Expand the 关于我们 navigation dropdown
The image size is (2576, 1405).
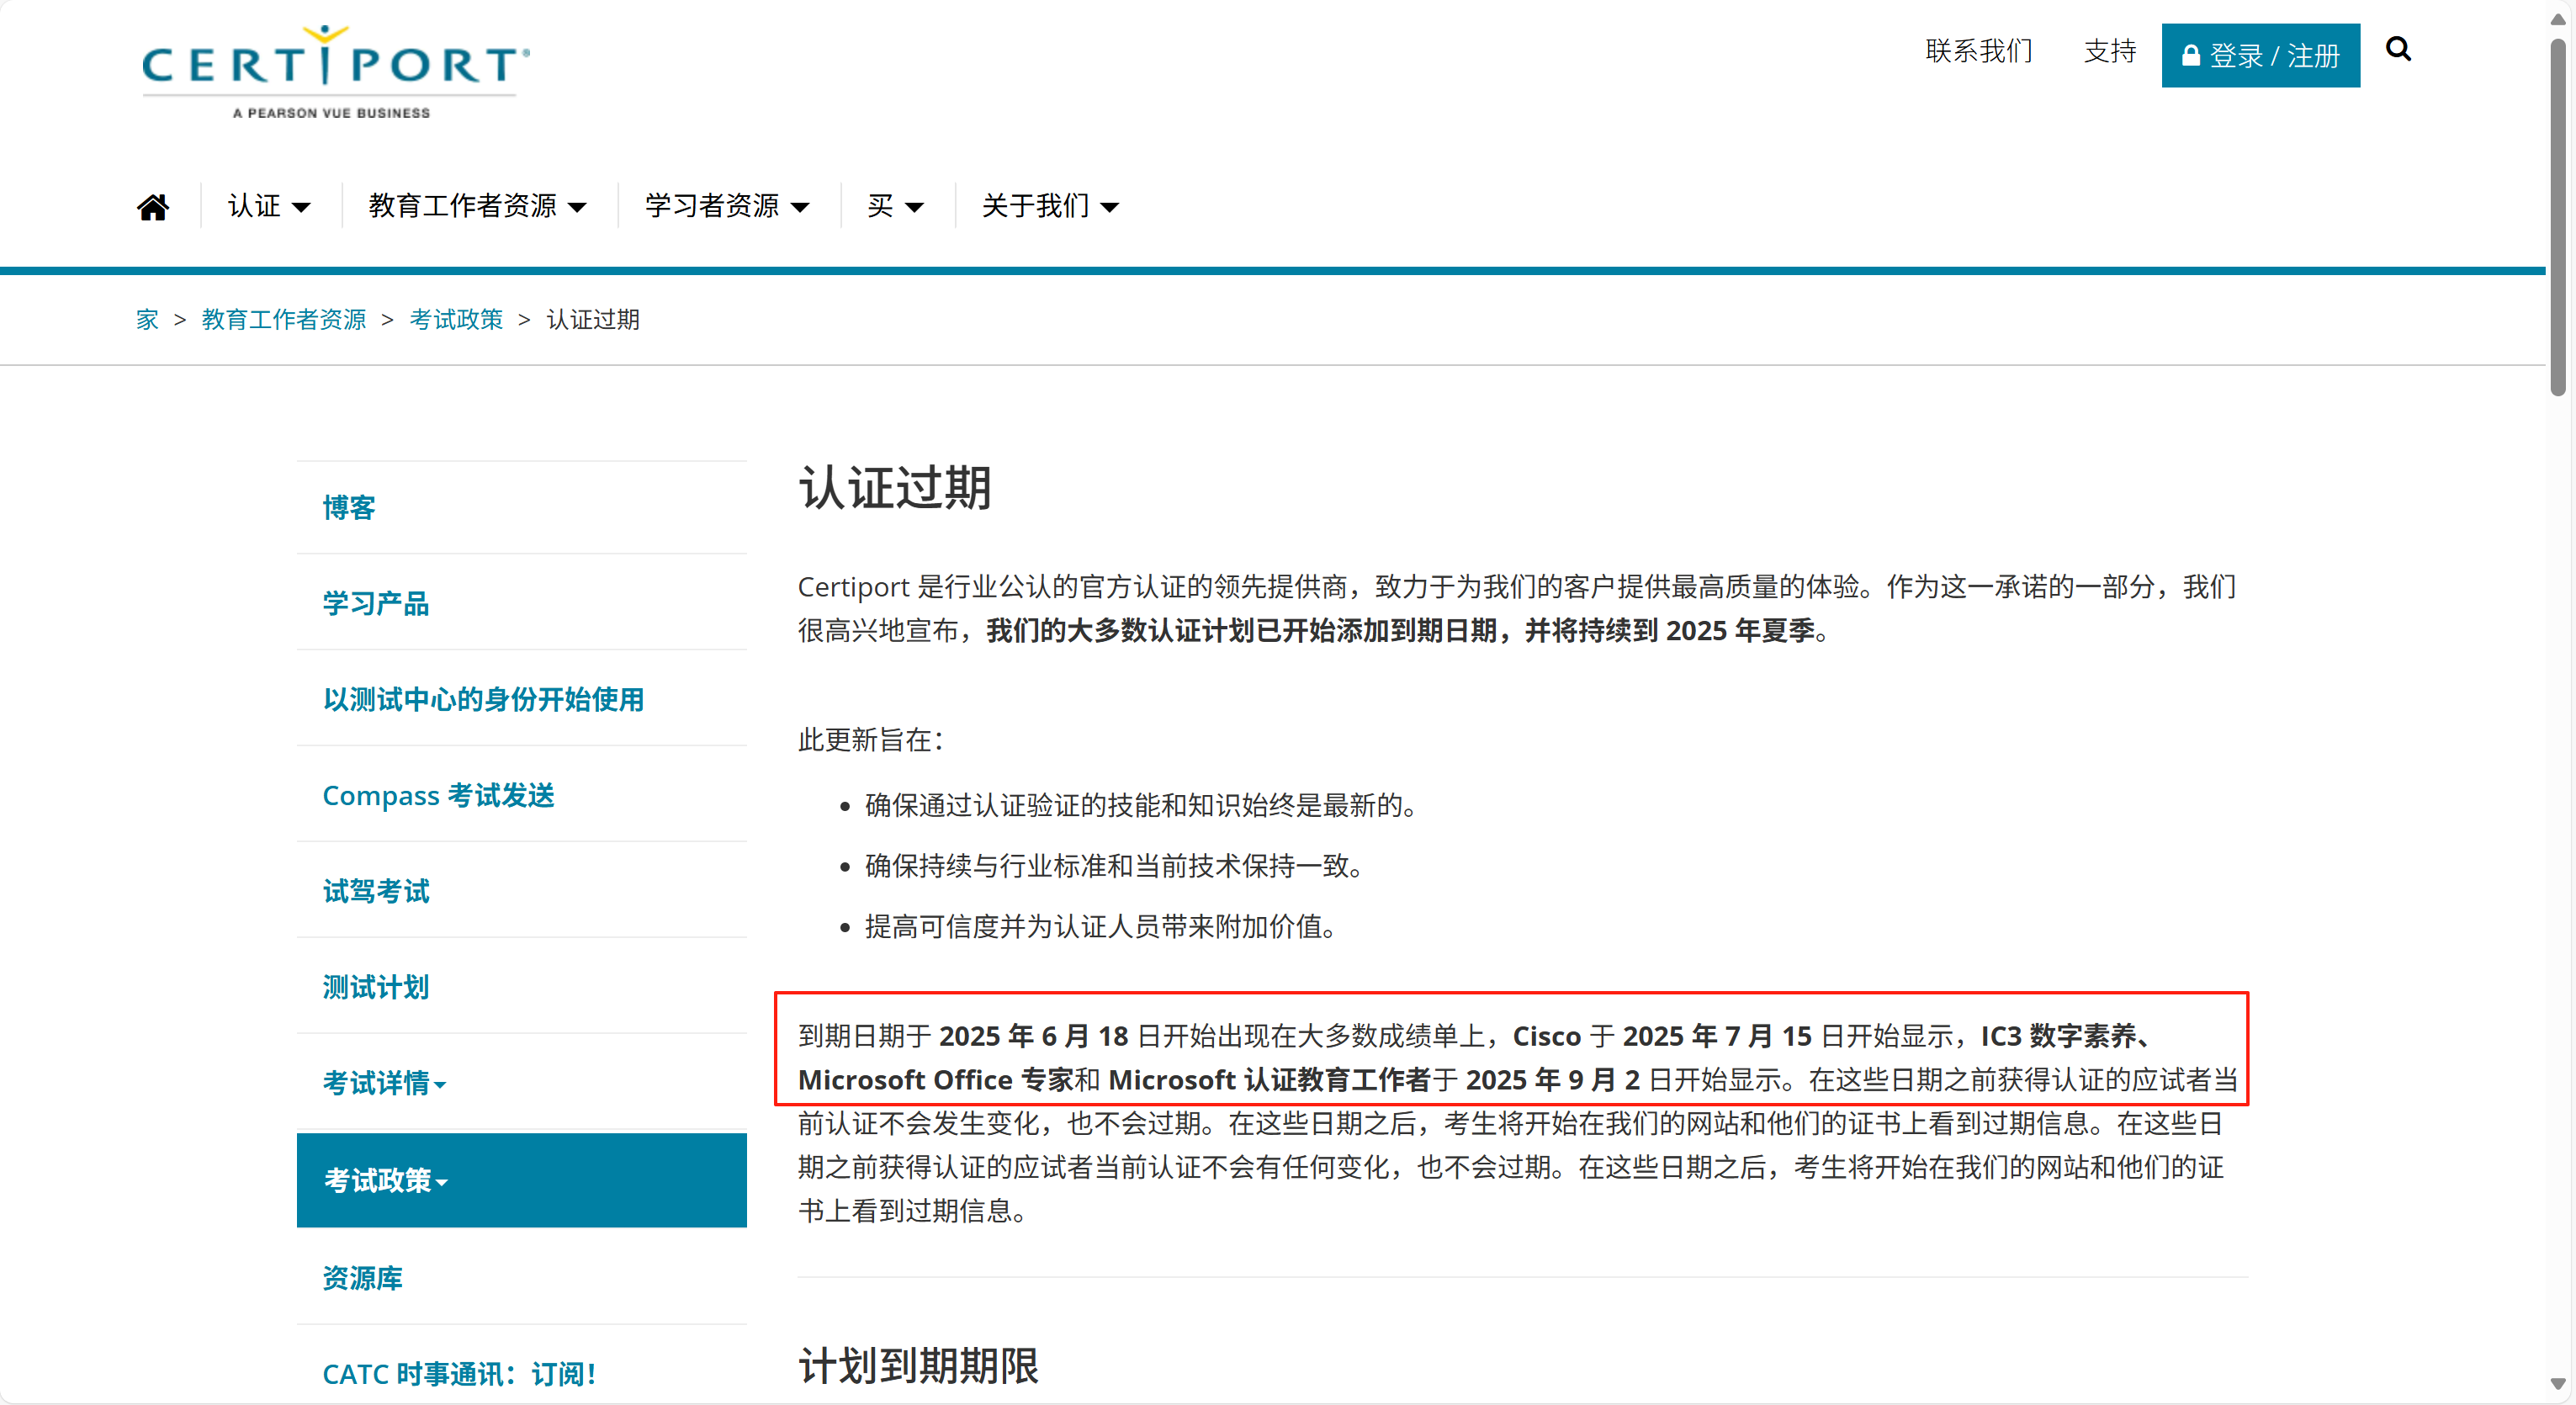pos(1050,206)
